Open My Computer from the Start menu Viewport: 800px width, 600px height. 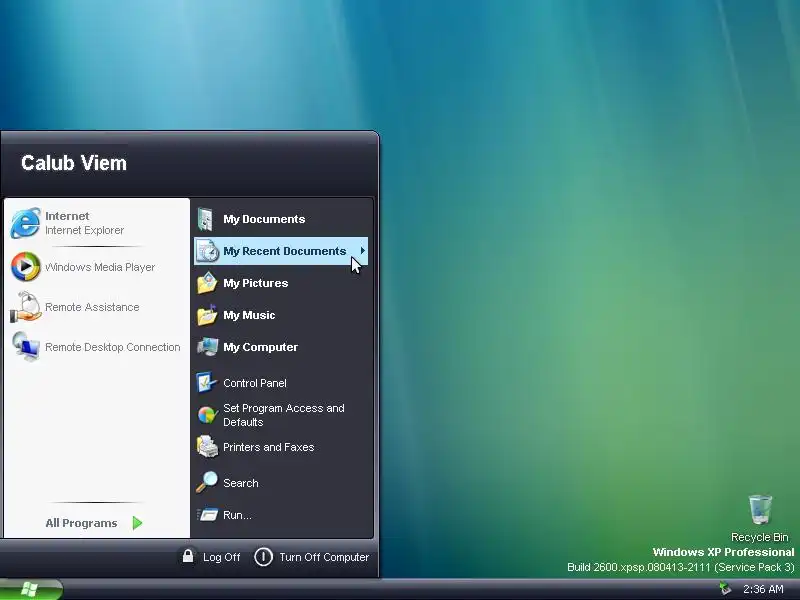coord(281,347)
